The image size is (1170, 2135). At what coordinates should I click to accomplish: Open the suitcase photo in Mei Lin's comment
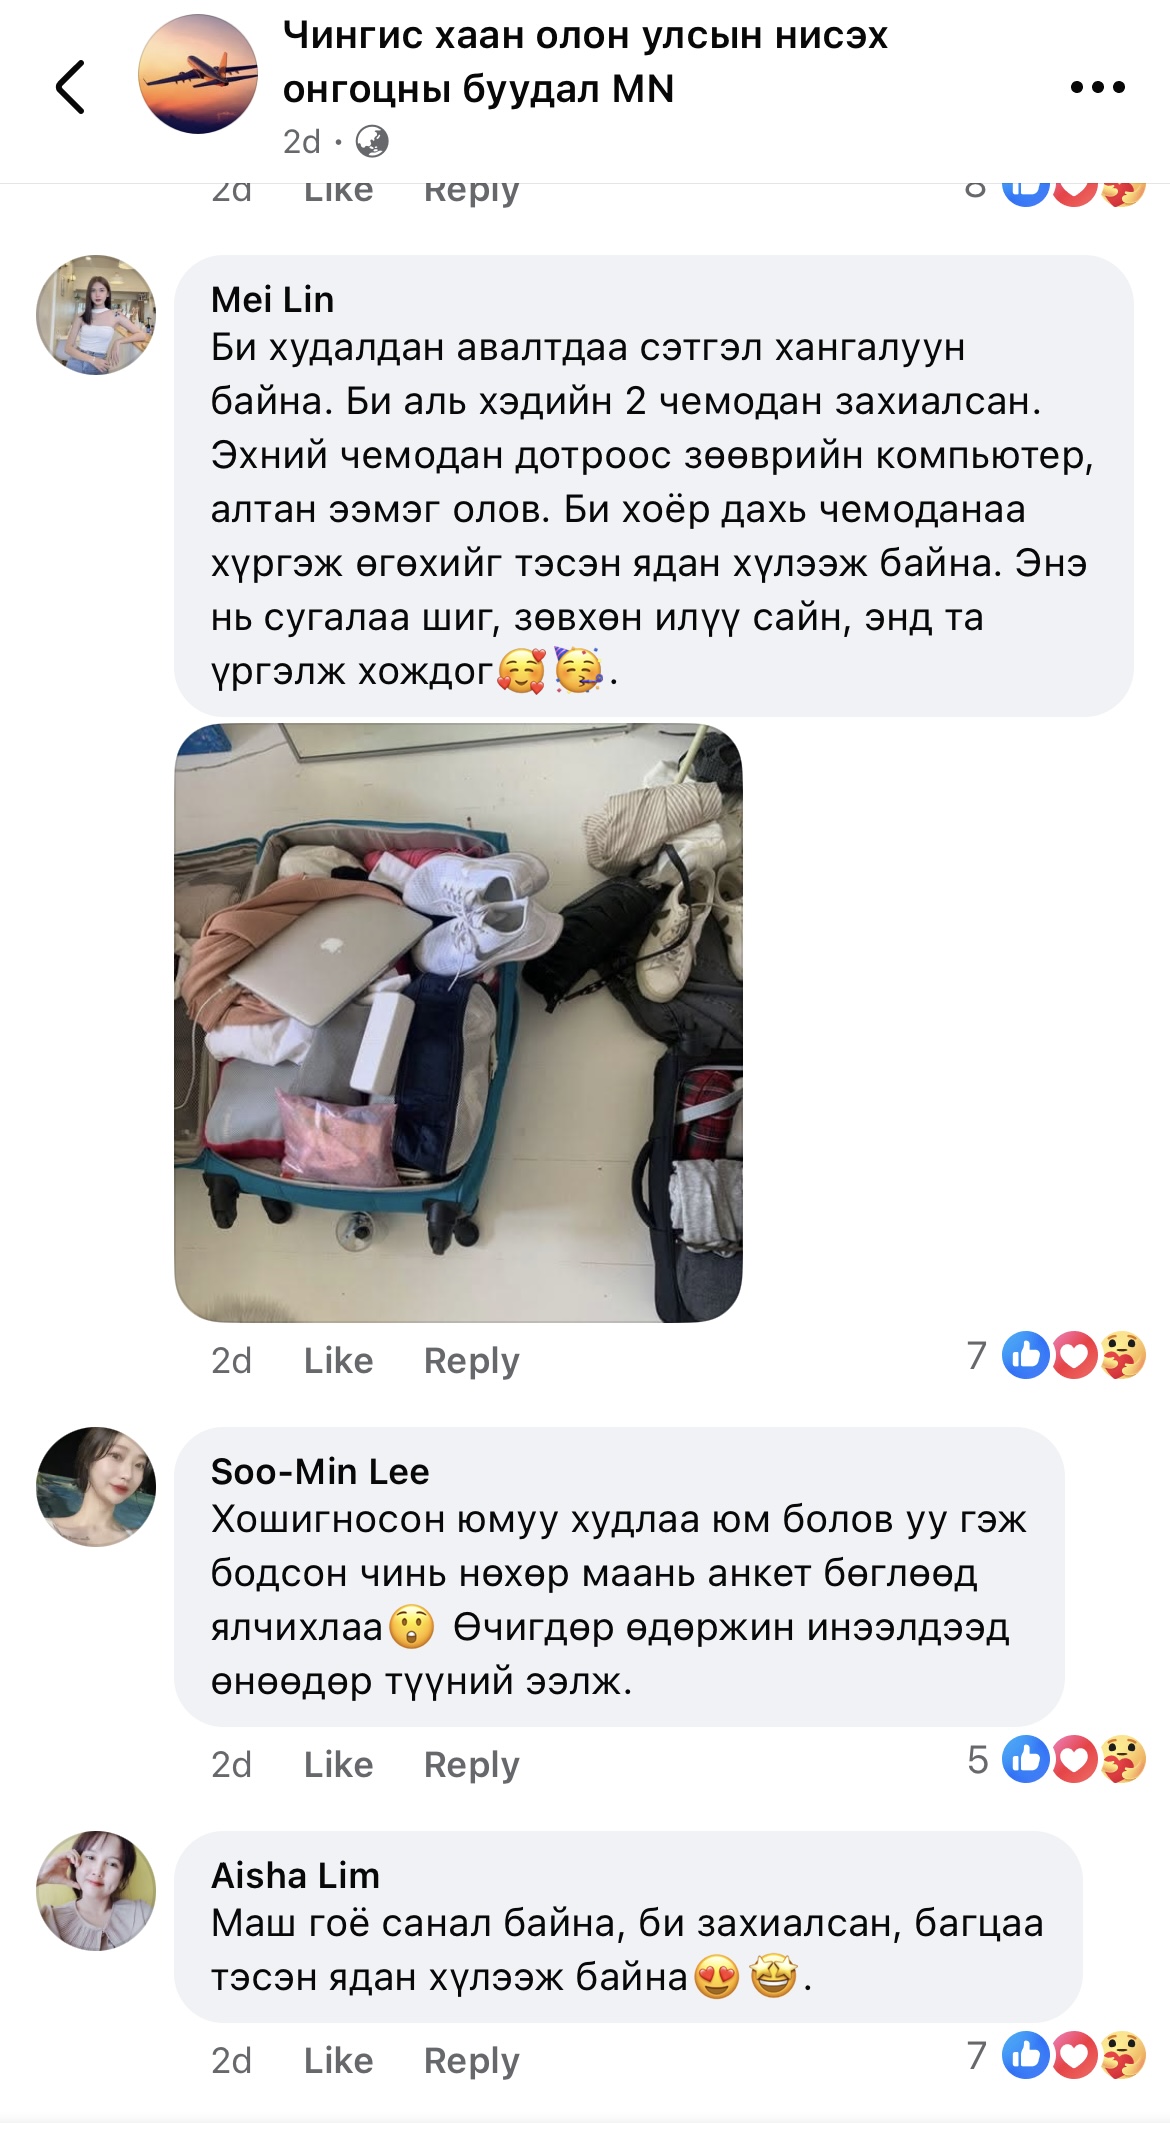tap(458, 1022)
